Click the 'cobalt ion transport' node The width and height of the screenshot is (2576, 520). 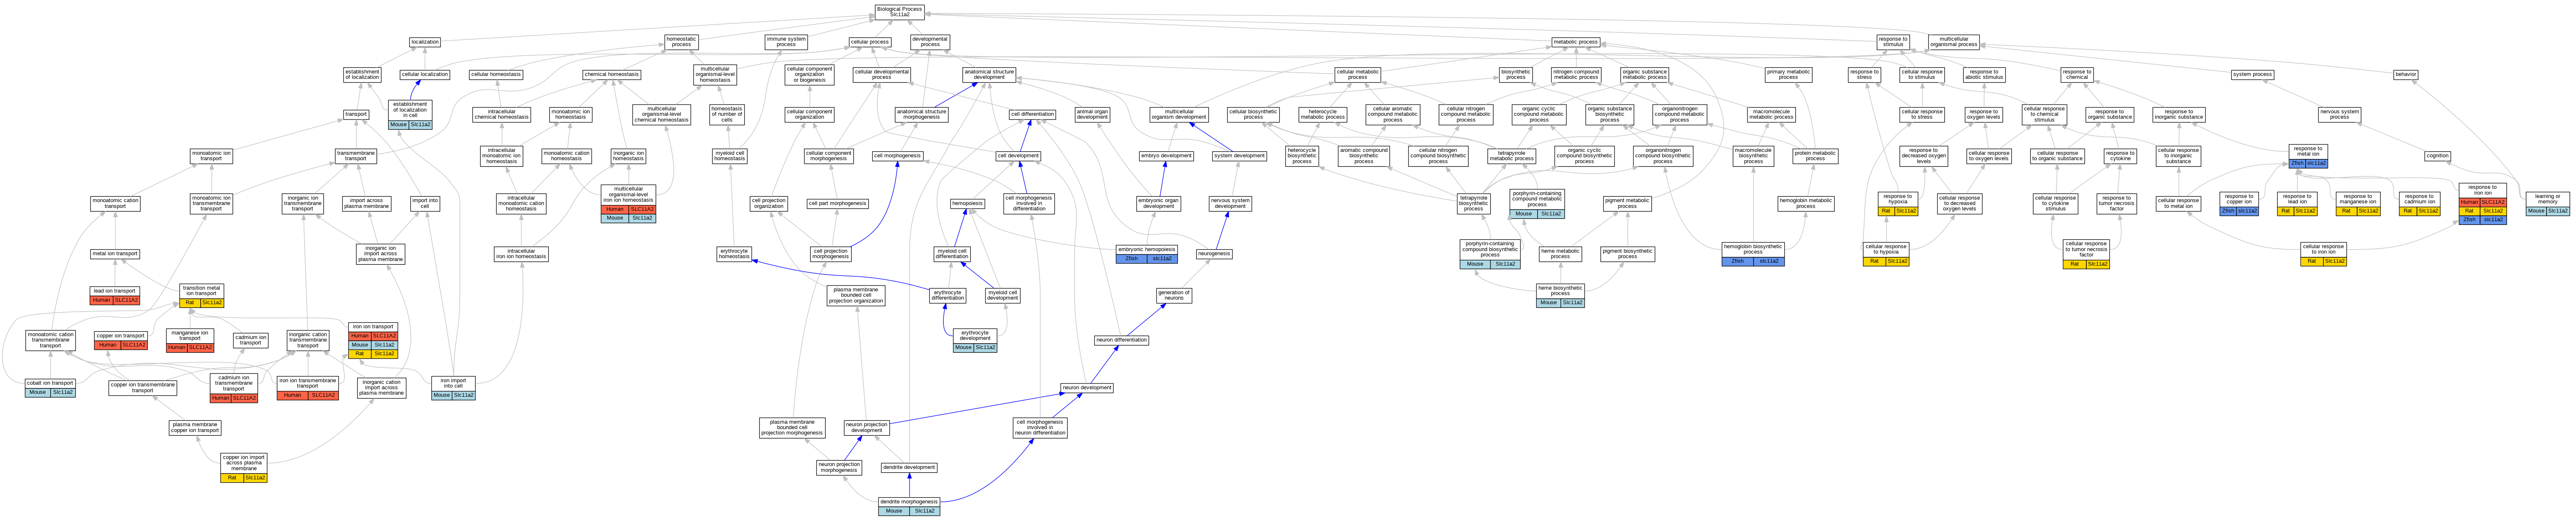[x=50, y=387]
